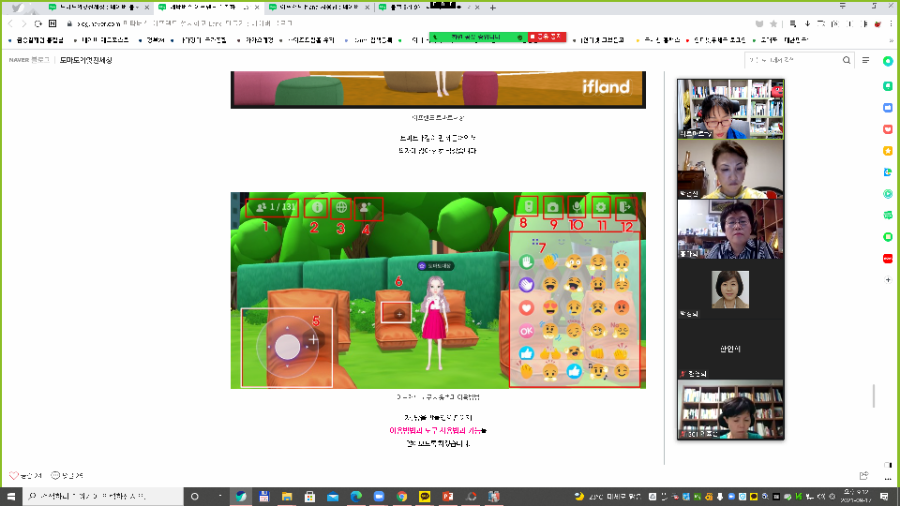Open Cortana circle on taskbar
This screenshot has width=900, height=506.
click(x=195, y=496)
